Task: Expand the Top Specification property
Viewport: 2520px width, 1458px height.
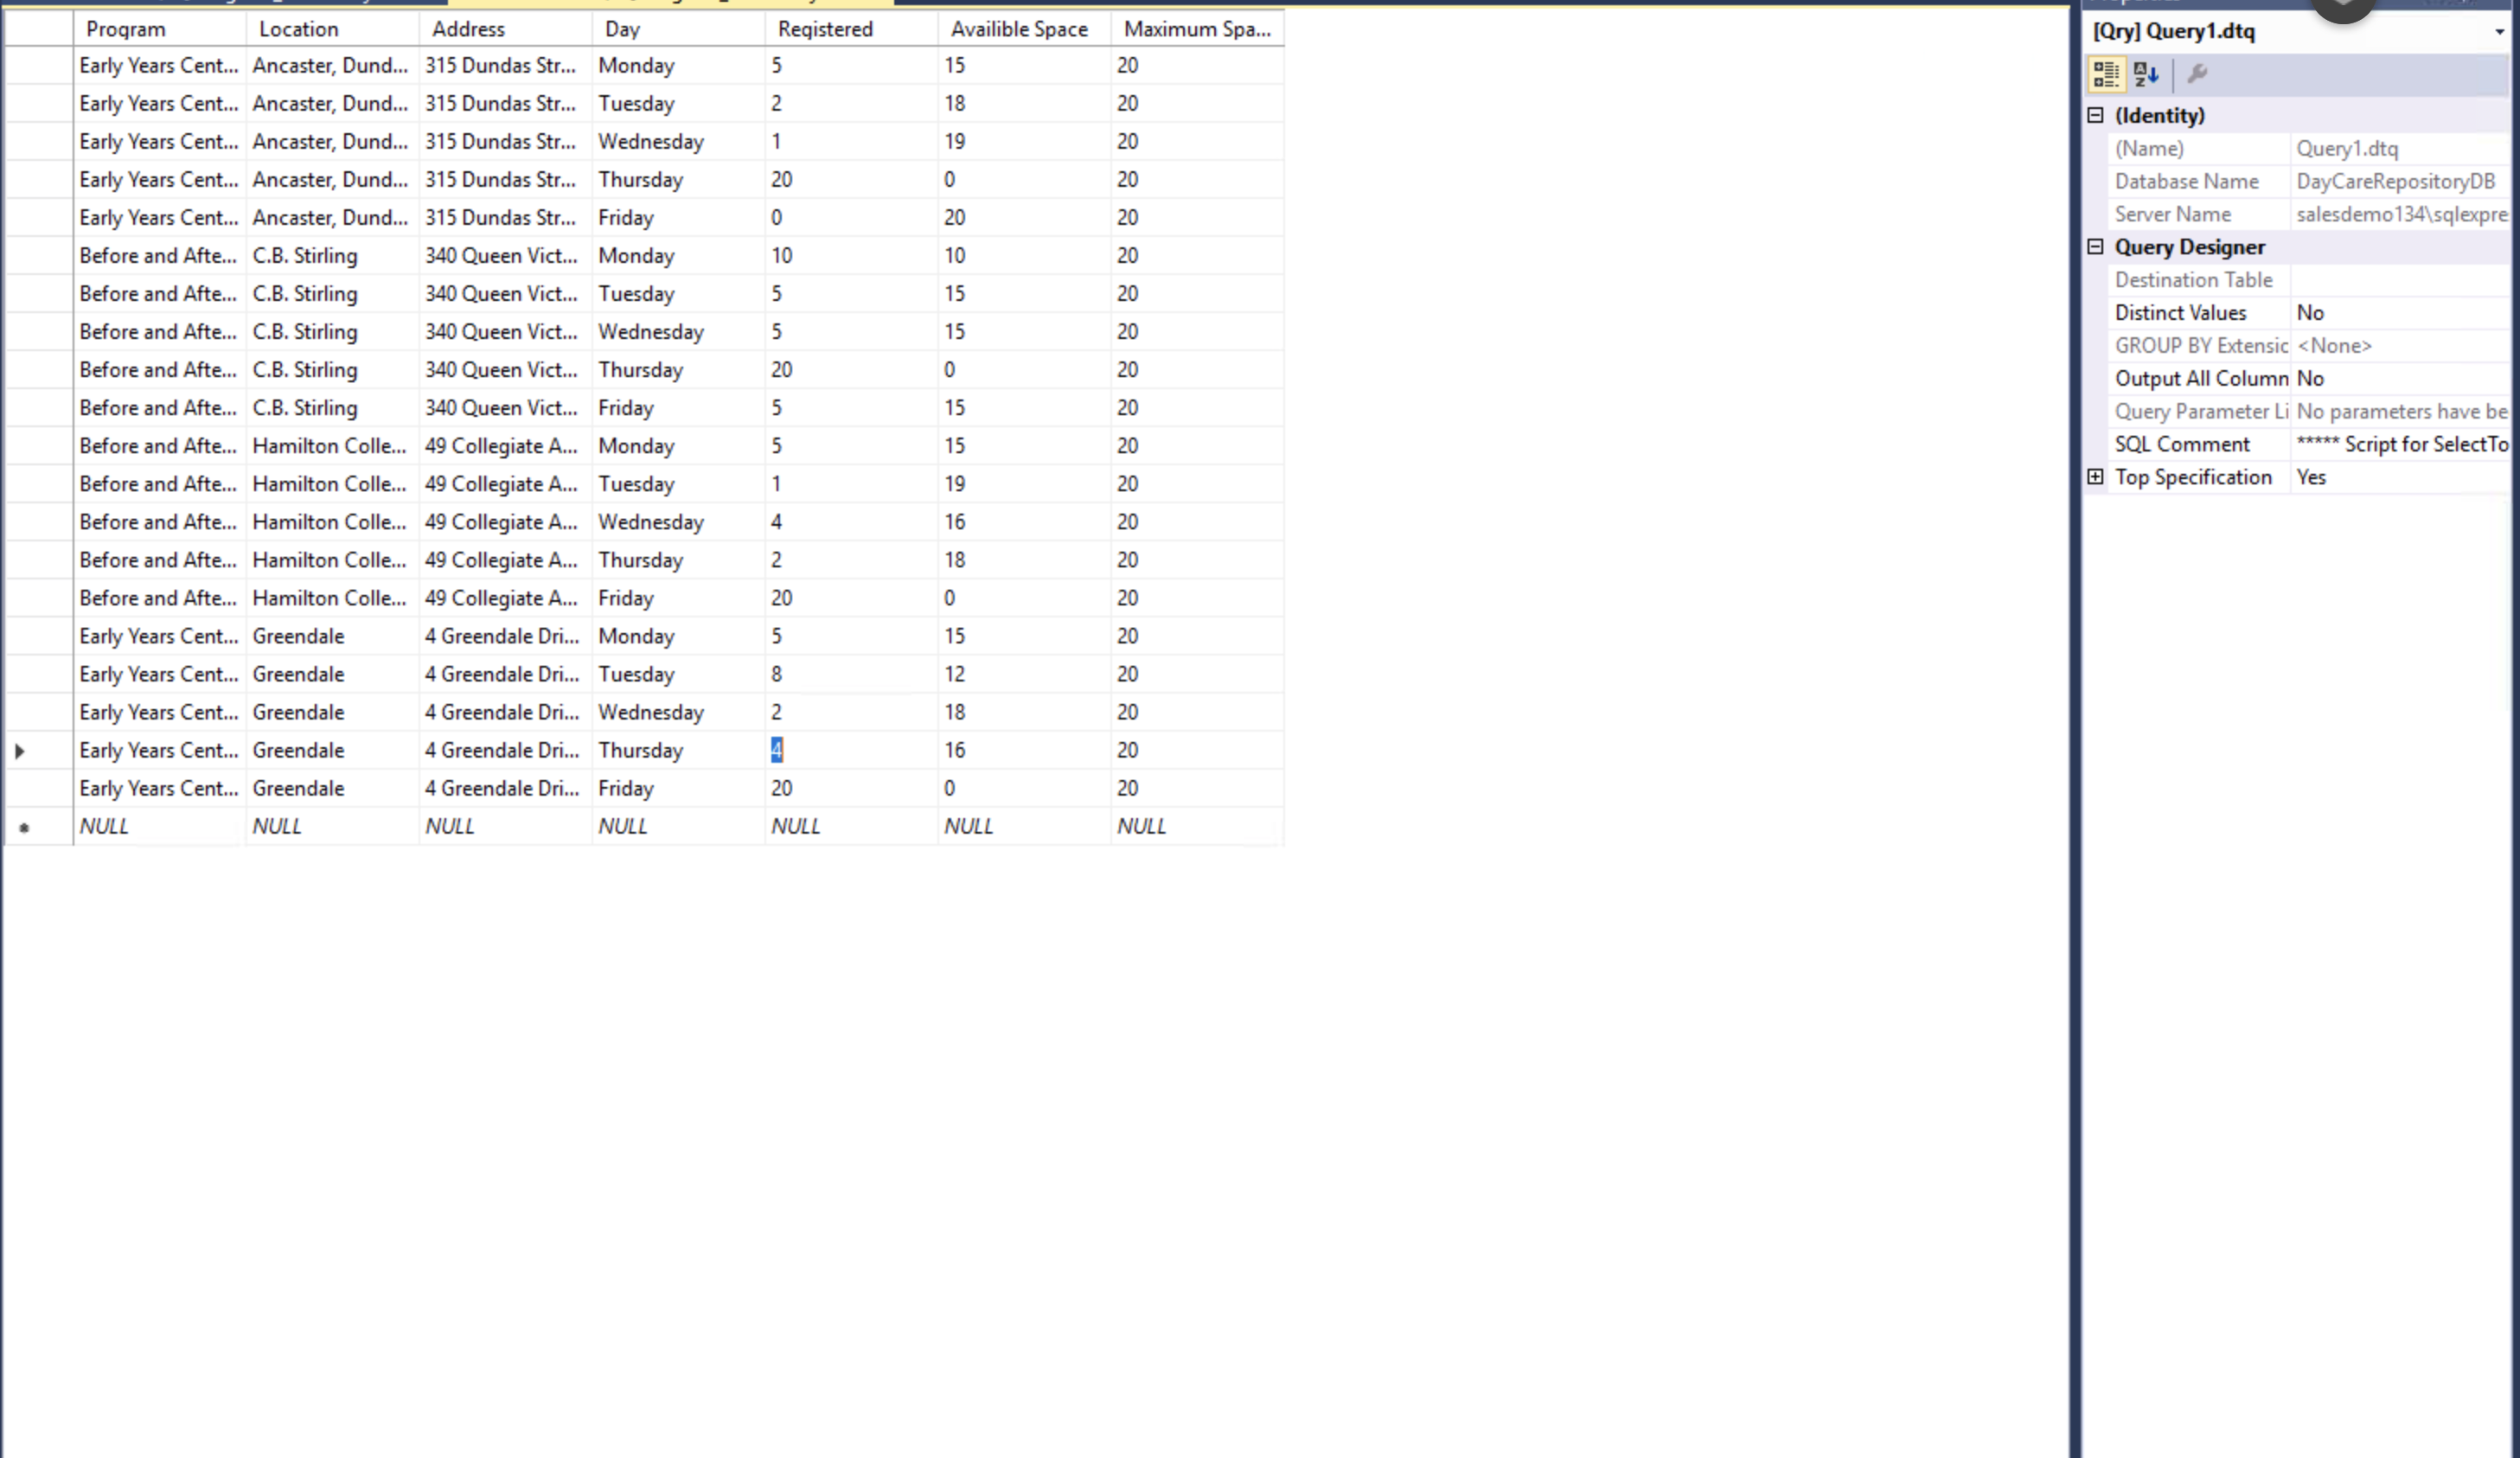Action: [2096, 477]
